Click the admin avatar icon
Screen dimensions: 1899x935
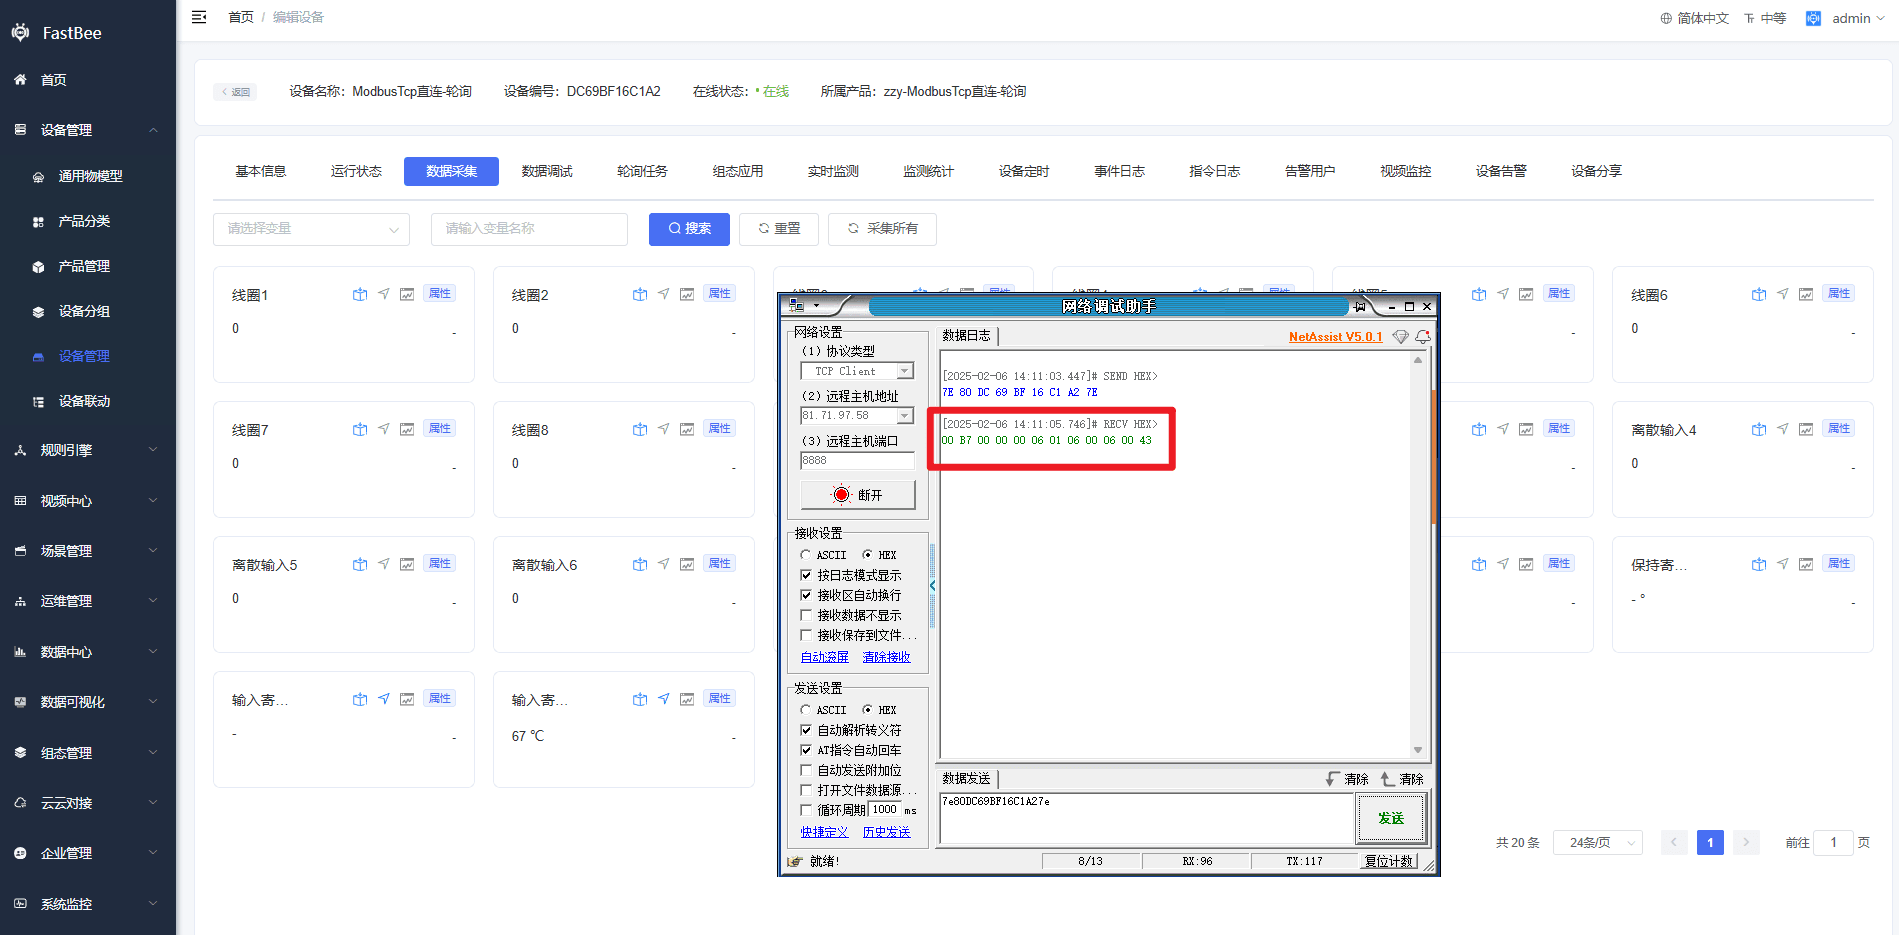[1813, 18]
